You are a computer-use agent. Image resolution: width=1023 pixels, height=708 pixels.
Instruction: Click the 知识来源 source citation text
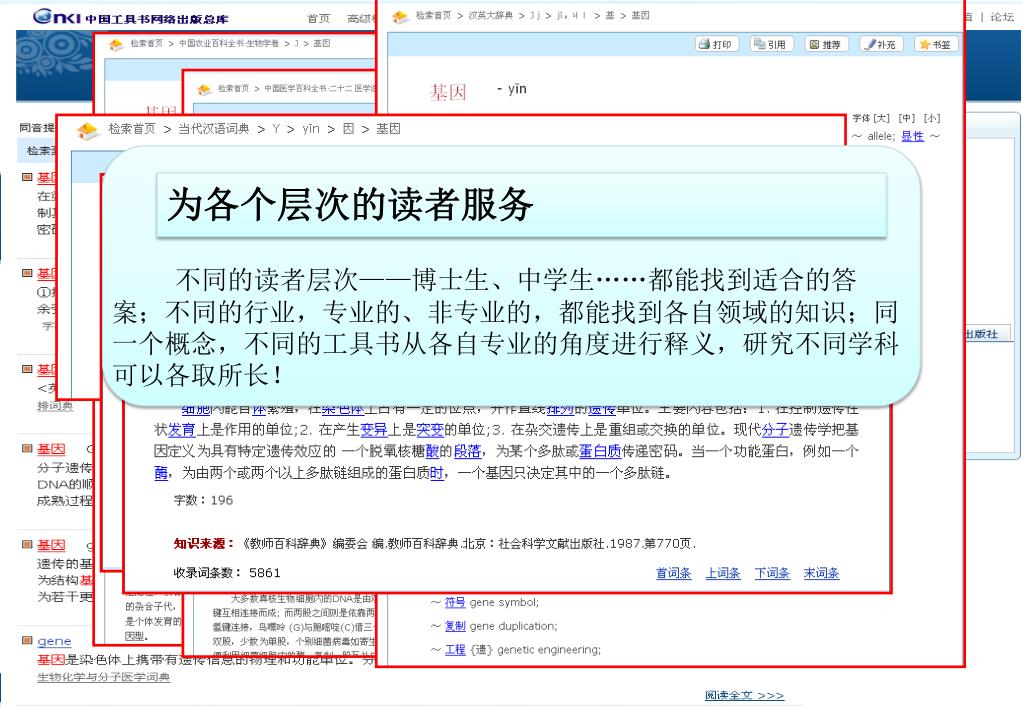[435, 544]
